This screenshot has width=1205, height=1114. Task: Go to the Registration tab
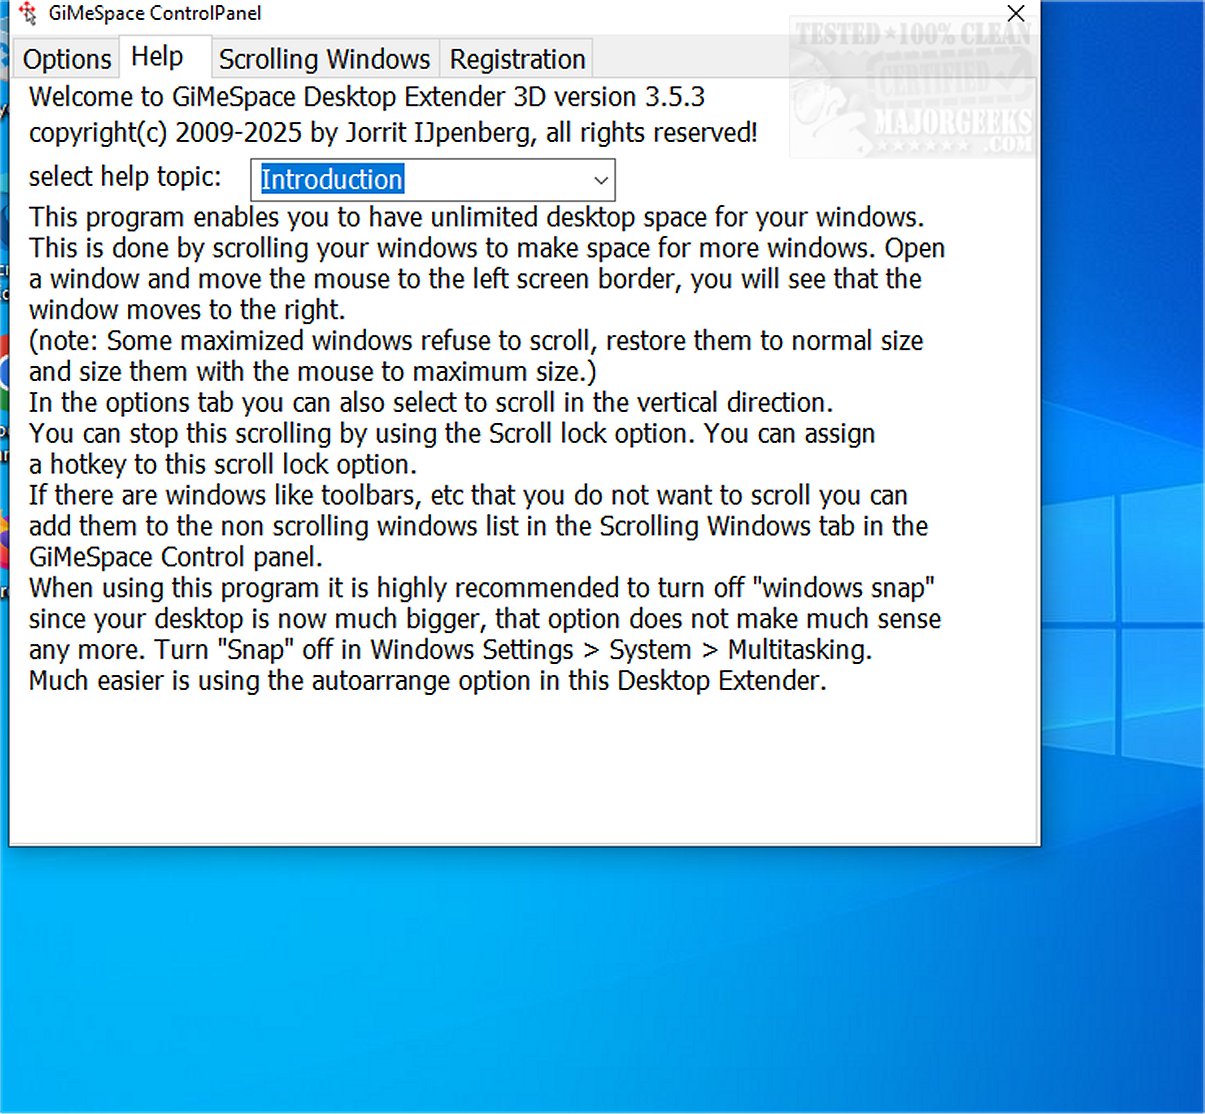click(x=517, y=59)
